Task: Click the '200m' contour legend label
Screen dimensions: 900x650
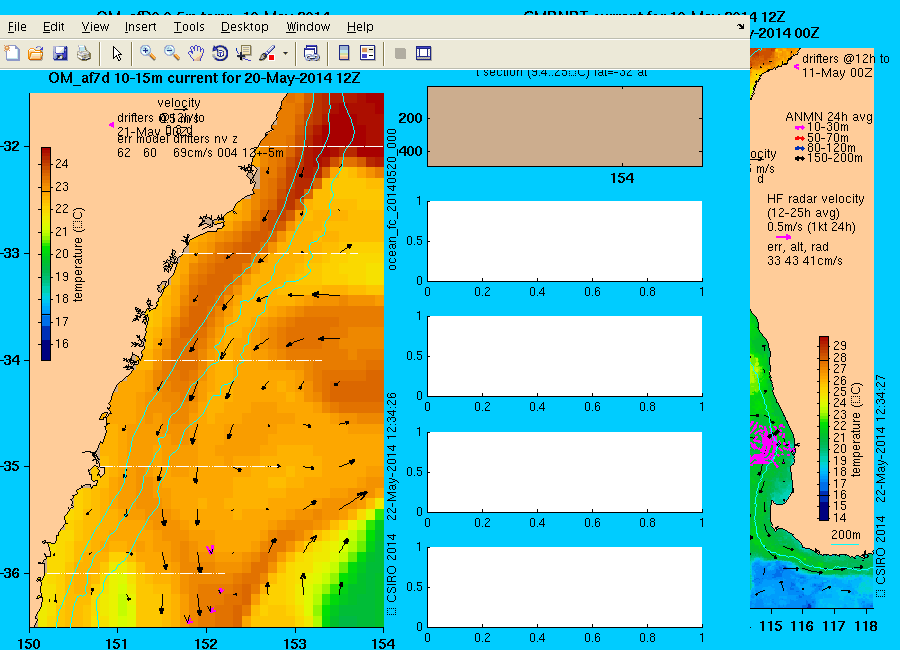Action: tap(845, 535)
